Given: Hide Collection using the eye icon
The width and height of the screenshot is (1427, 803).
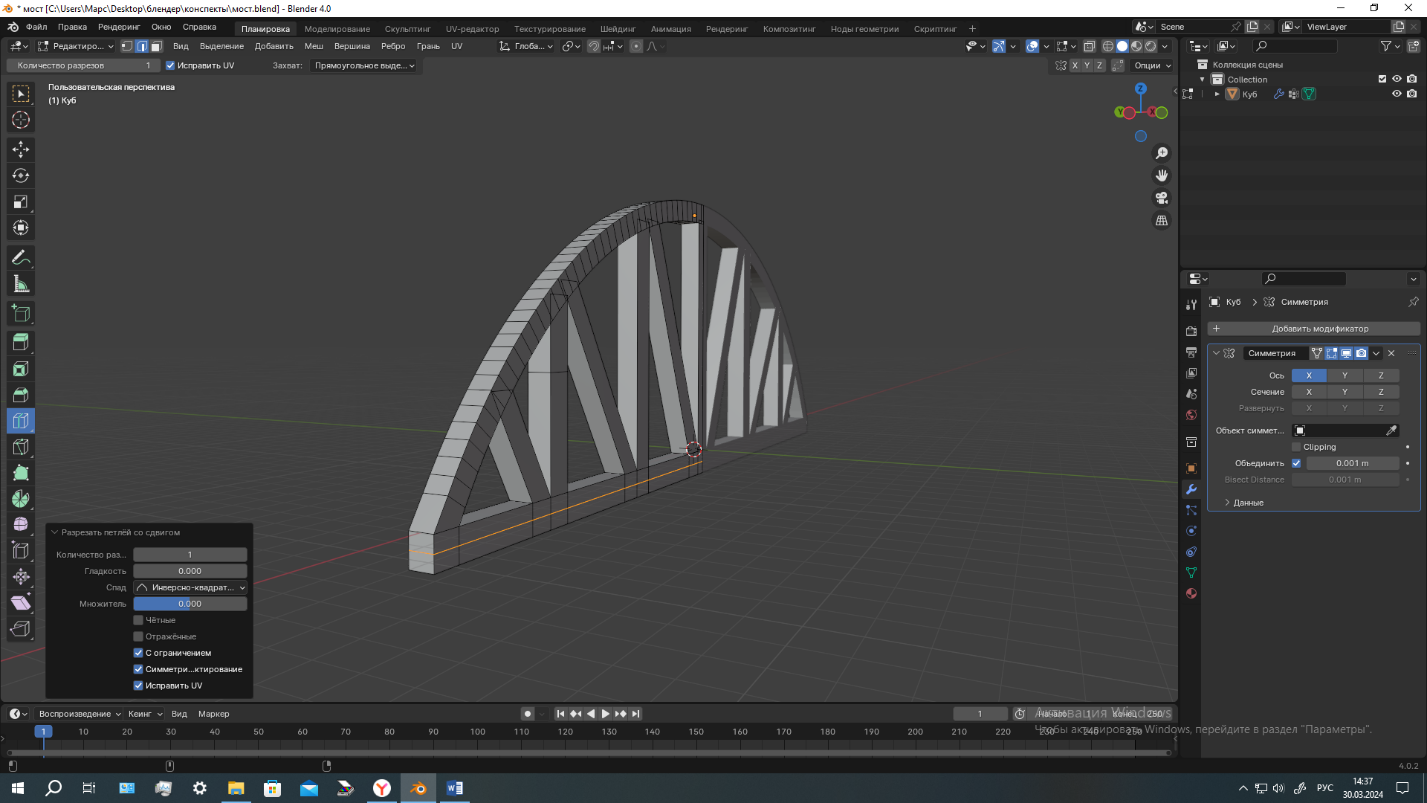Looking at the screenshot, I should (1397, 79).
